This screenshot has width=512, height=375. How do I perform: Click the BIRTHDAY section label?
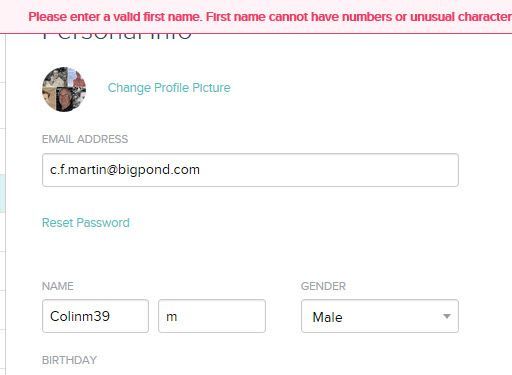69,360
